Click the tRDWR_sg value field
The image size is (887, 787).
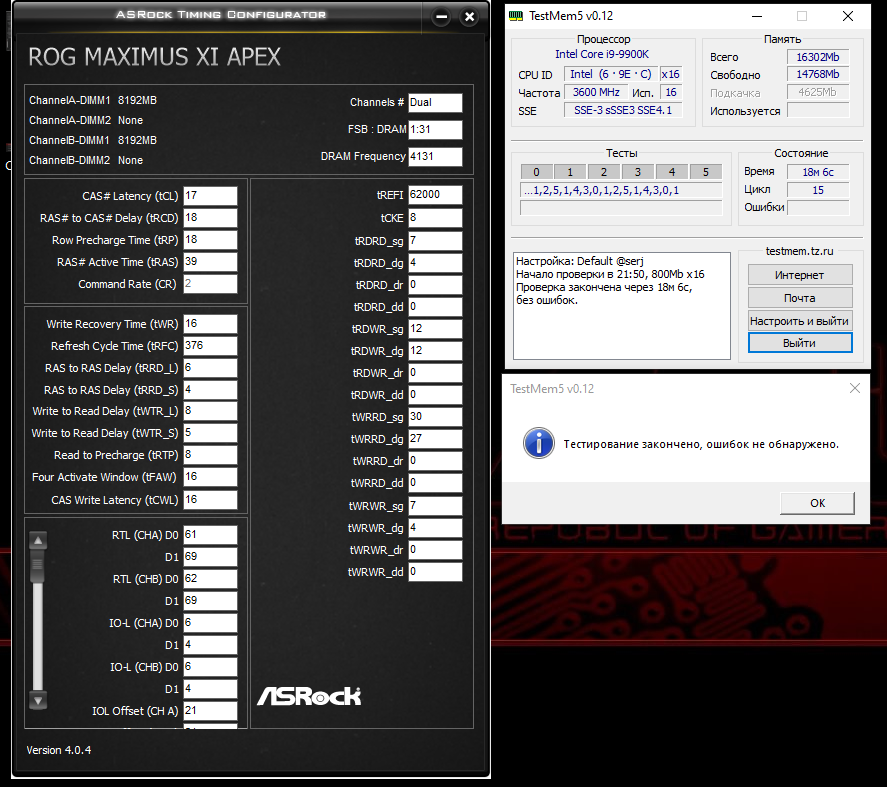(435, 329)
